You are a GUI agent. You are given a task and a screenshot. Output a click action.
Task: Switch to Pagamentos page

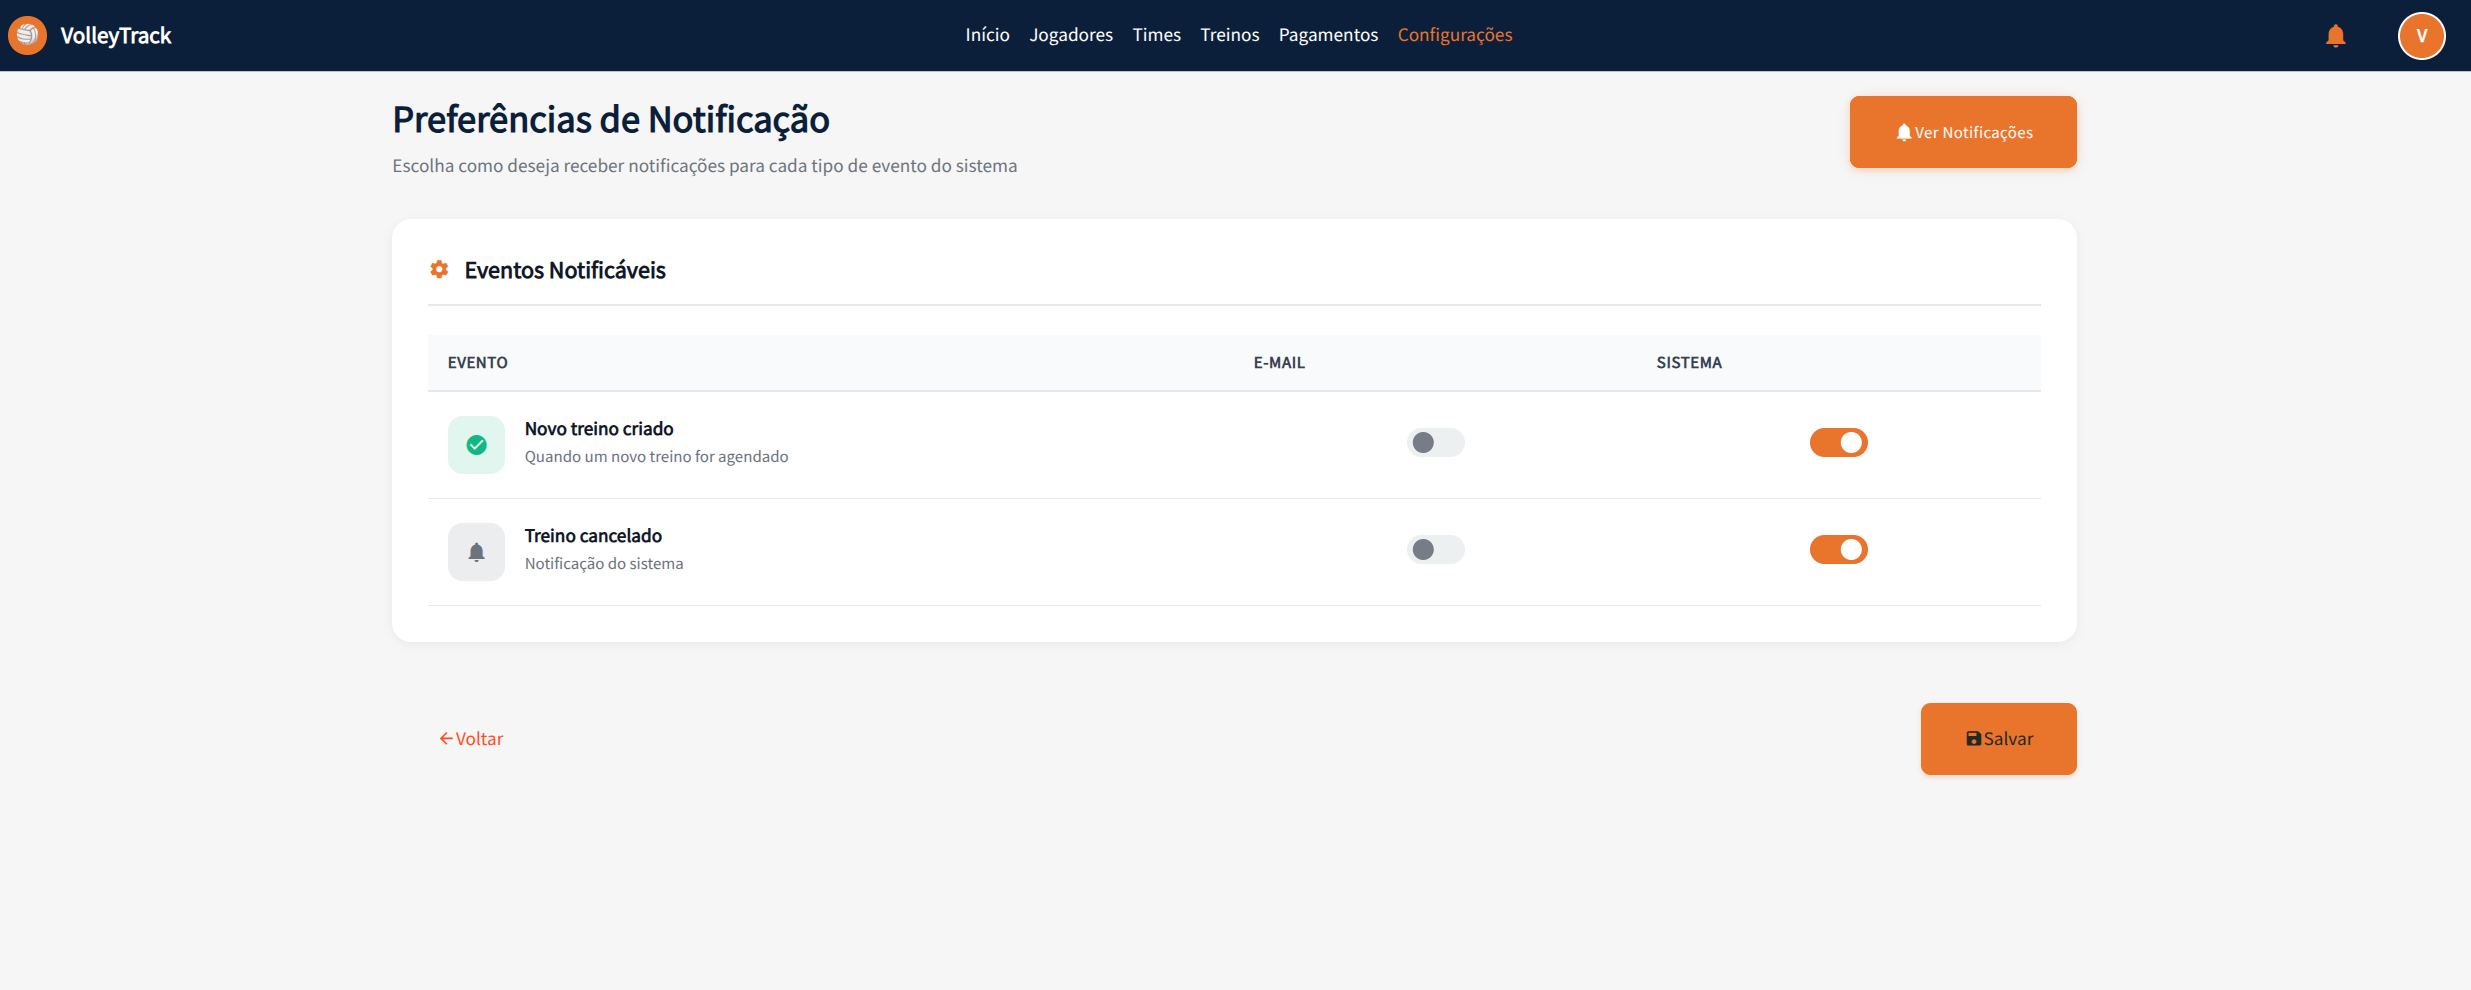pyautogui.click(x=1328, y=35)
